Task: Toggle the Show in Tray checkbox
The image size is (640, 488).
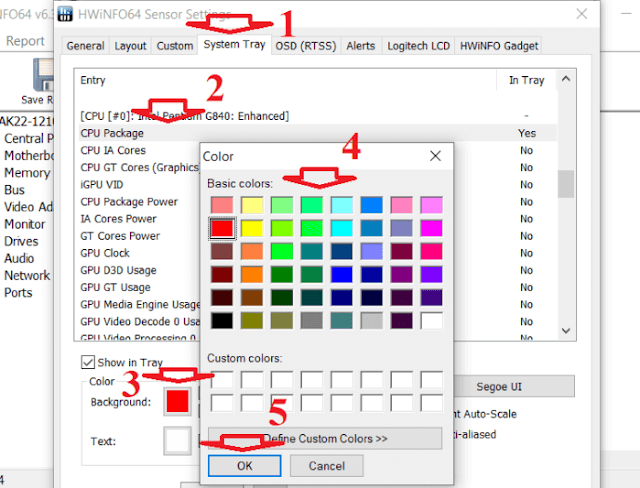Action: point(88,362)
